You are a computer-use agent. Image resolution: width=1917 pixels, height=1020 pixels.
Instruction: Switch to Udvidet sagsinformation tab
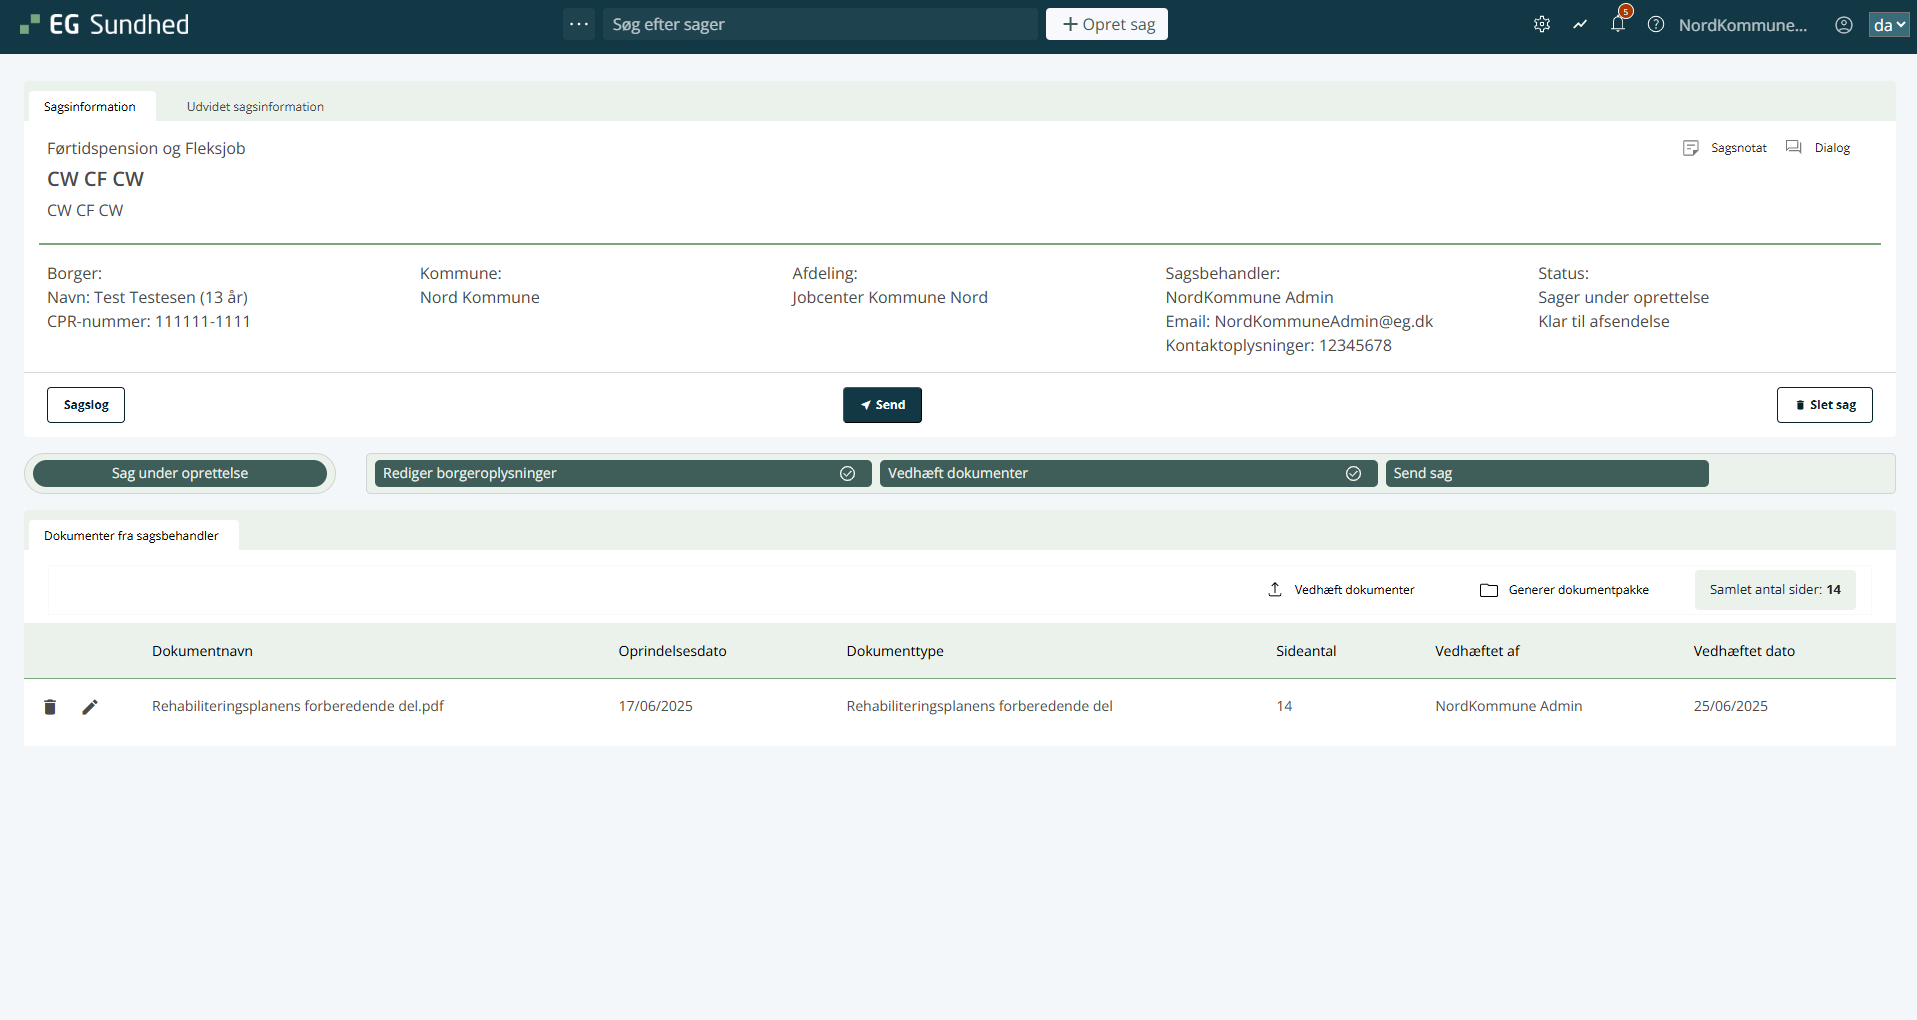coord(255,107)
